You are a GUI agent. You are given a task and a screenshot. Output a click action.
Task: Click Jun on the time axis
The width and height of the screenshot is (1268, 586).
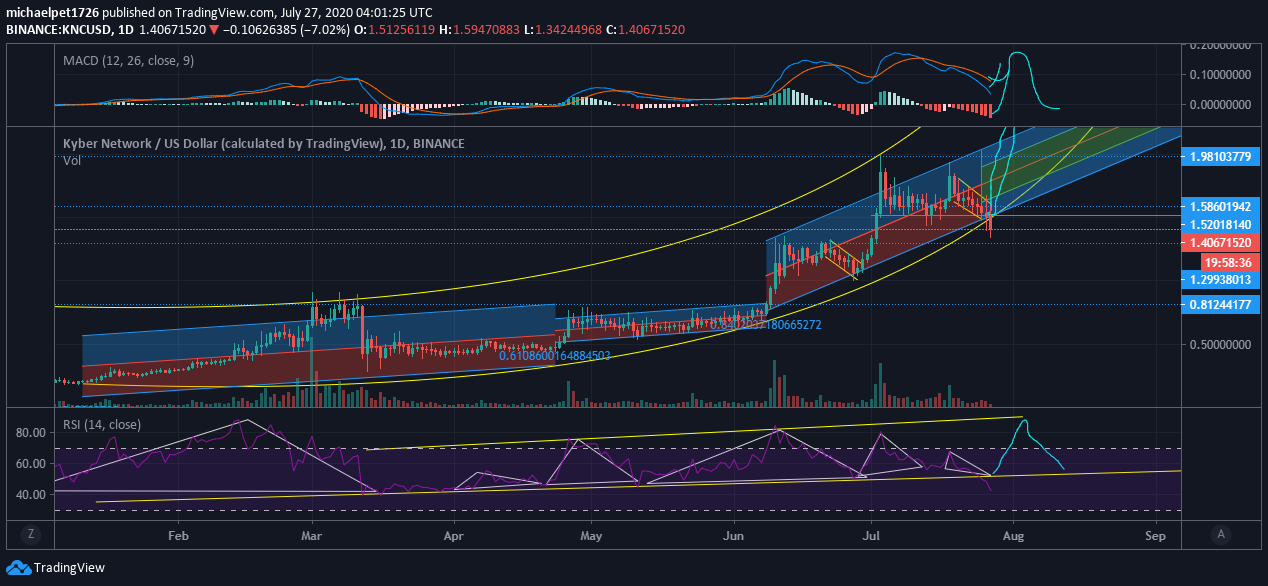[x=734, y=535]
